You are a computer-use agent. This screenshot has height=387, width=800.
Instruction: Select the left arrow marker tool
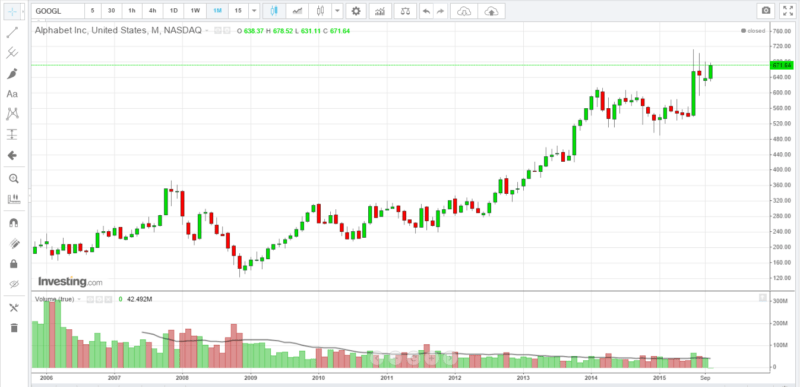tap(12, 156)
